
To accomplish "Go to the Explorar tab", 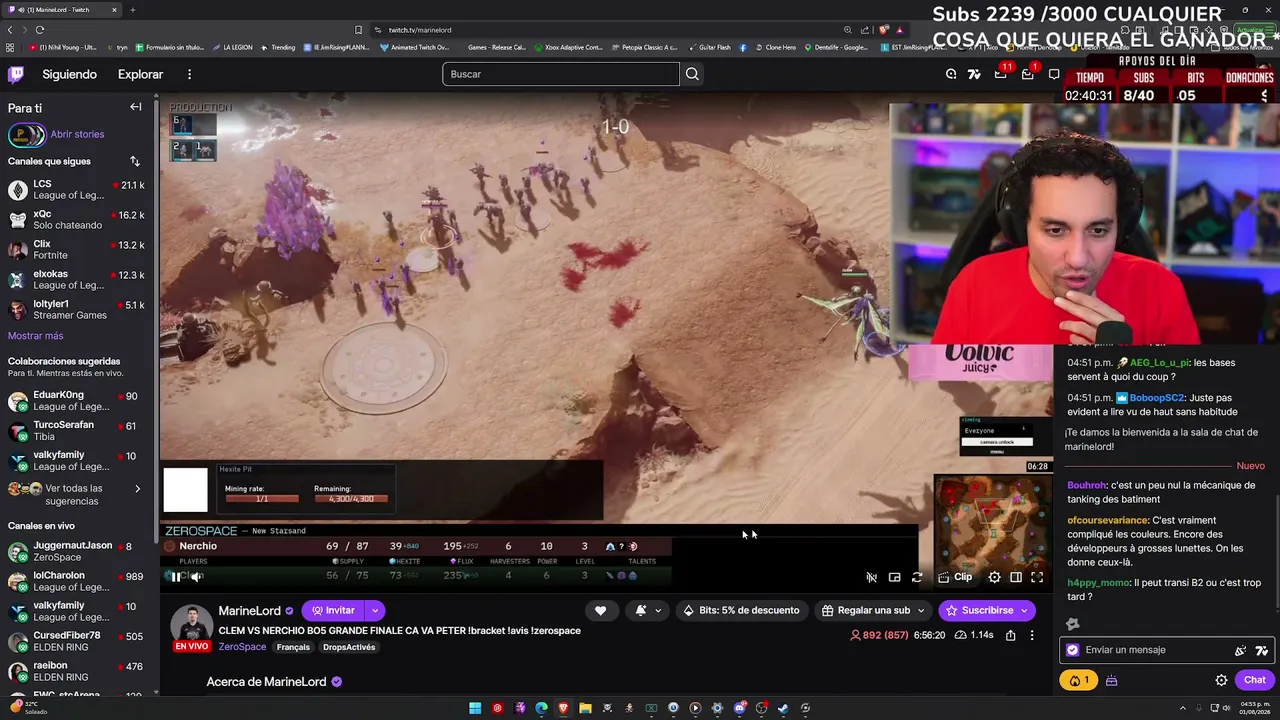I will [x=140, y=74].
